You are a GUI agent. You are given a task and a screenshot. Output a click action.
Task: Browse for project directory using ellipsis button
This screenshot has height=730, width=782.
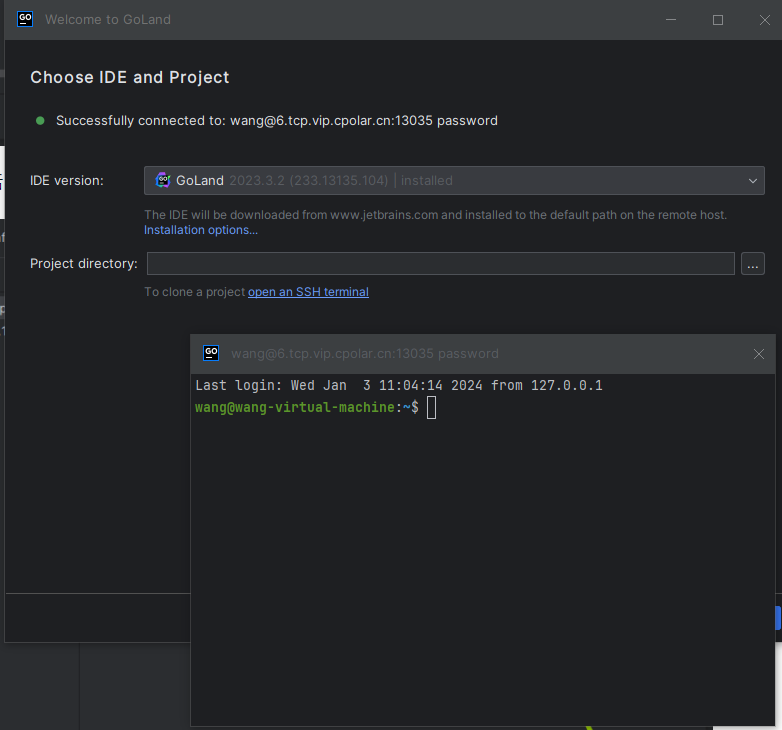(x=753, y=264)
